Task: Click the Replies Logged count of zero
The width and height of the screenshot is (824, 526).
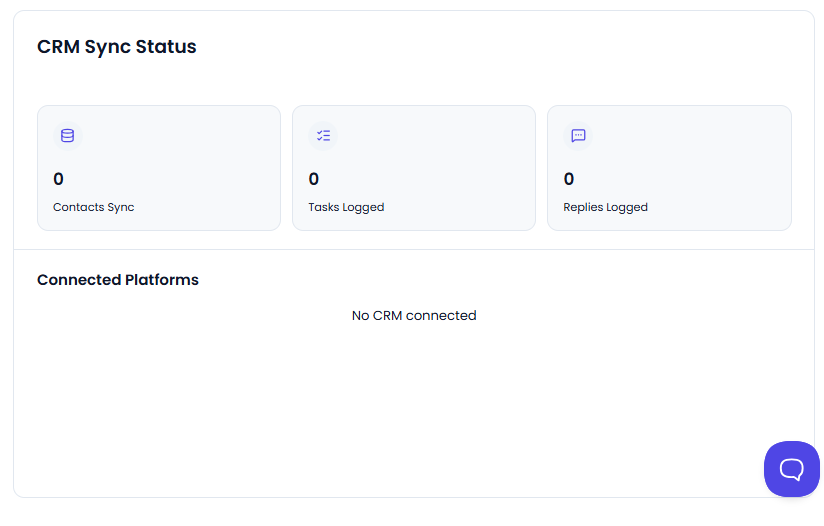Action: pyautogui.click(x=569, y=179)
